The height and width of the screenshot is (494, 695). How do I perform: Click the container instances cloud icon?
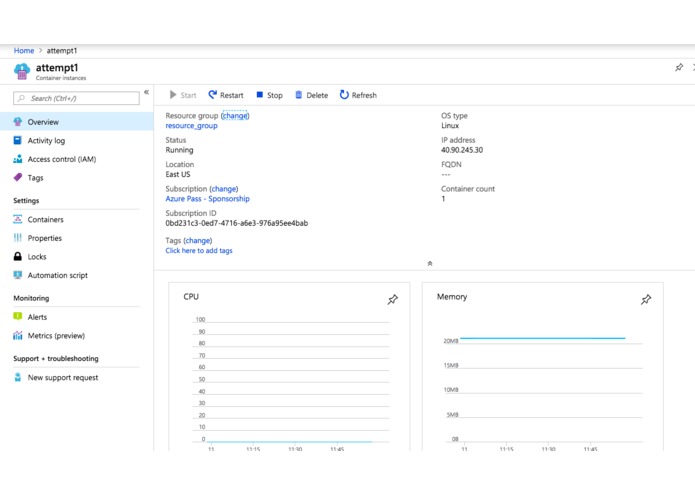(22, 71)
